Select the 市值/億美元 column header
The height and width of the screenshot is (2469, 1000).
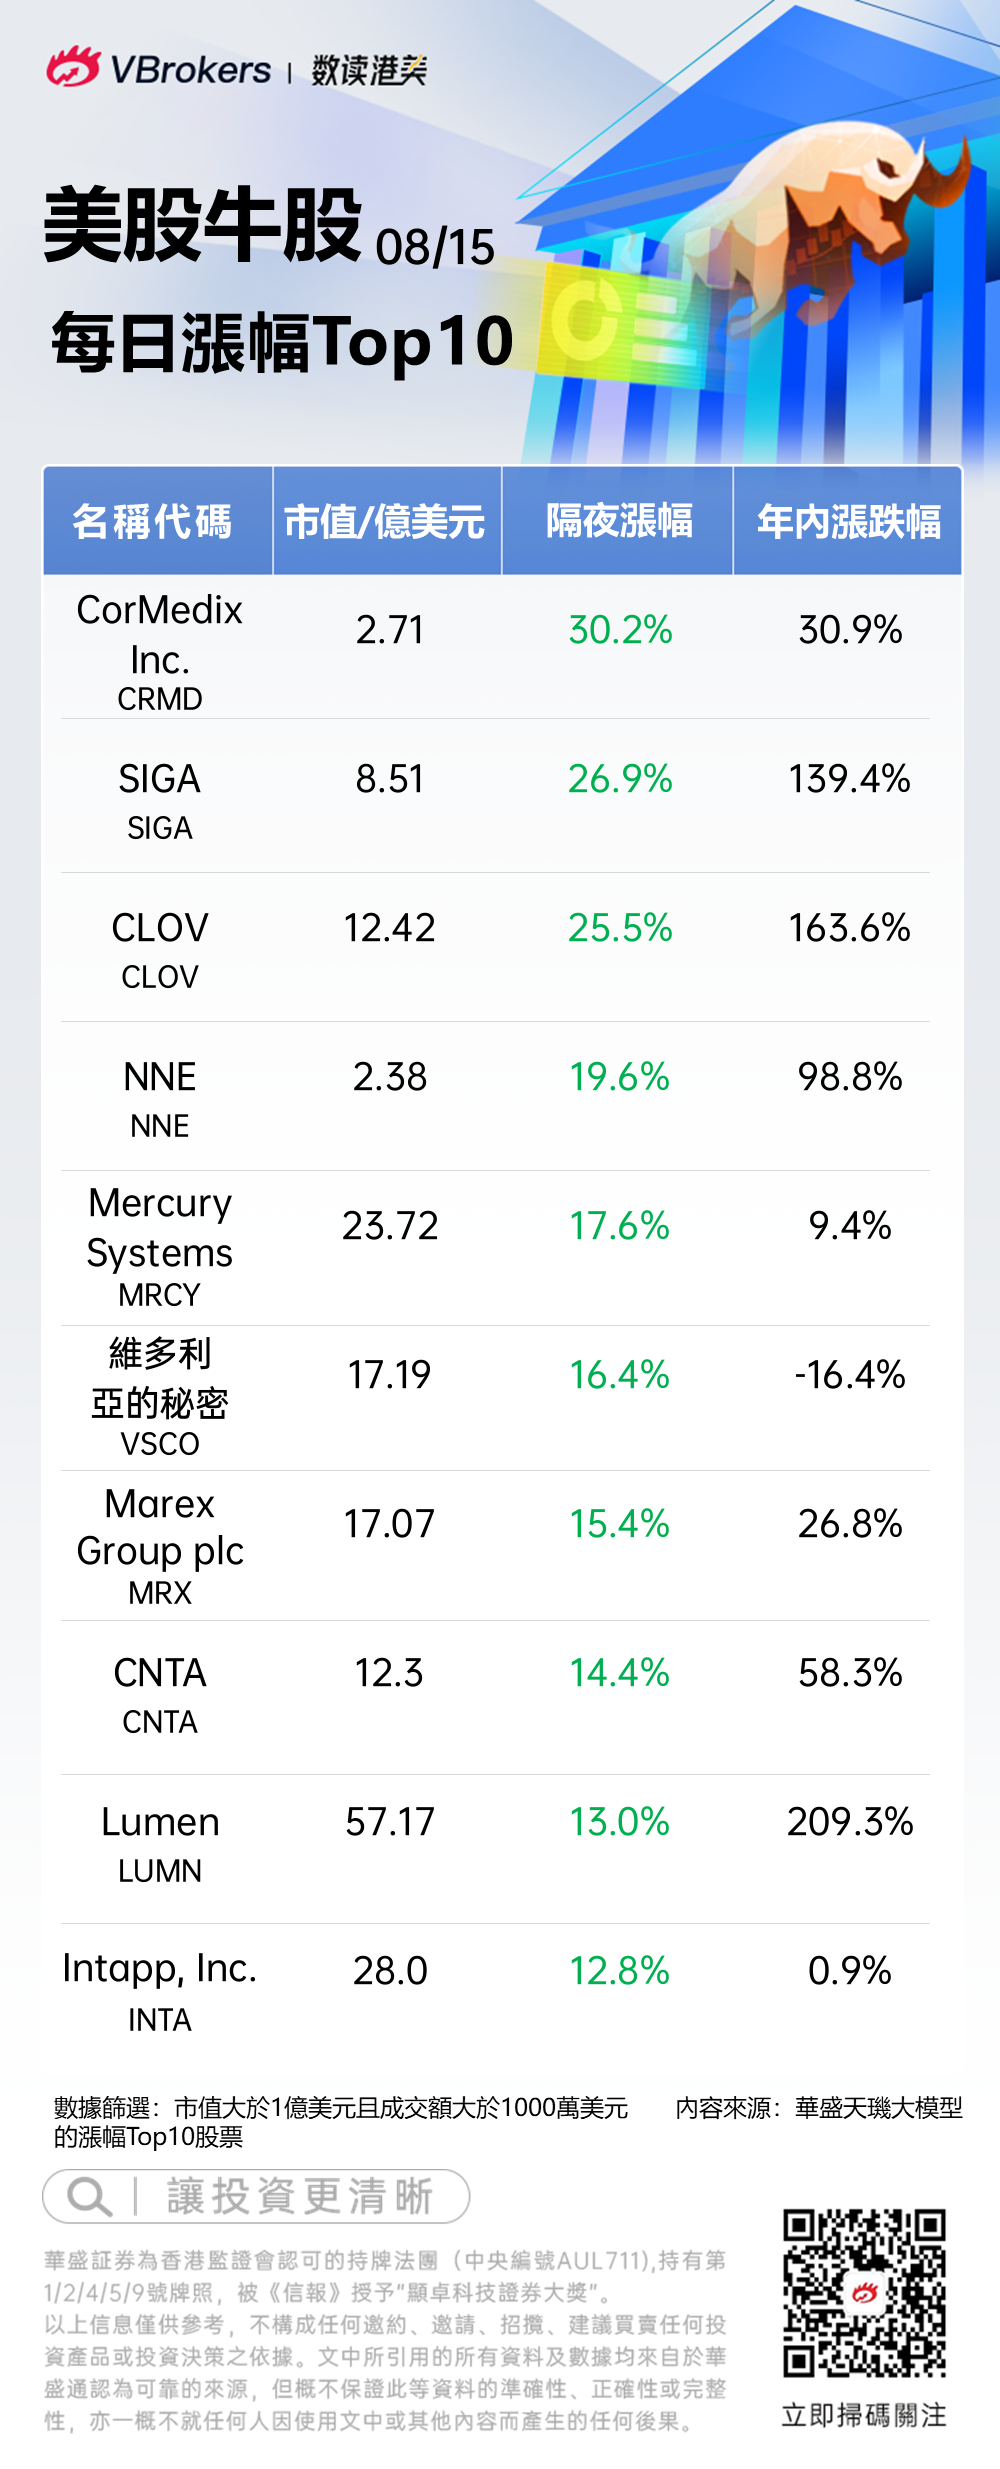[x=386, y=521]
